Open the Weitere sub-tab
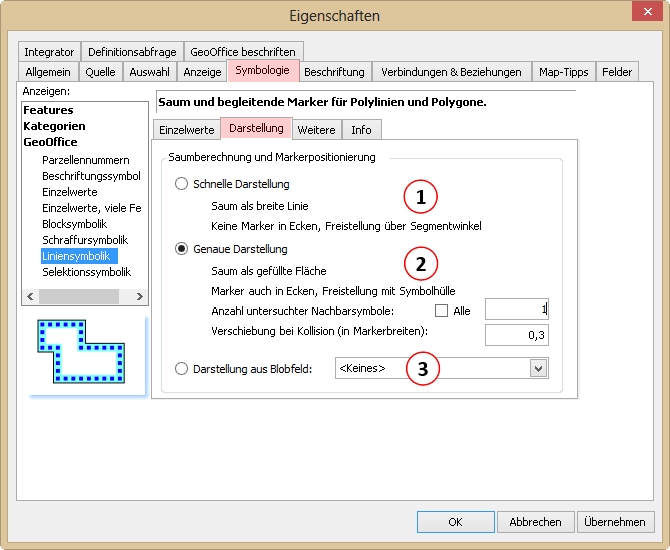Image resolution: width=670 pixels, height=550 pixels. pyautogui.click(x=316, y=130)
